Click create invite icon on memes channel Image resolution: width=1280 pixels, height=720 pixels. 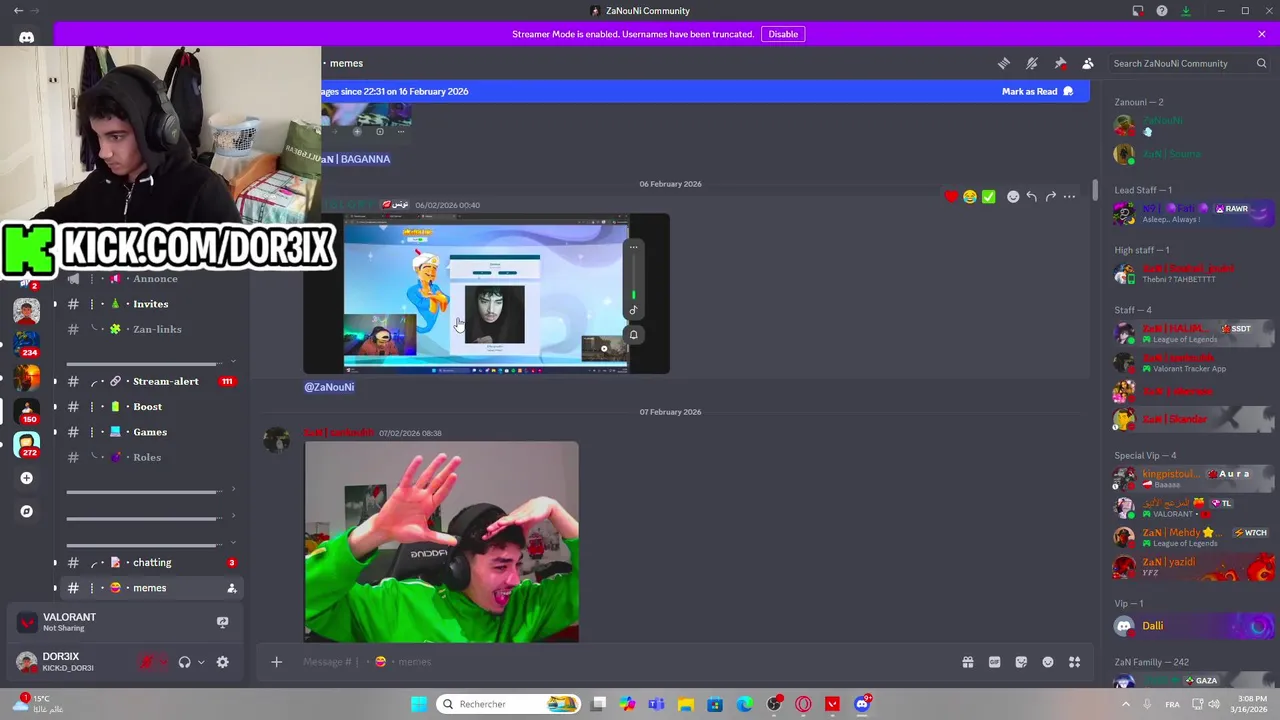tap(232, 588)
